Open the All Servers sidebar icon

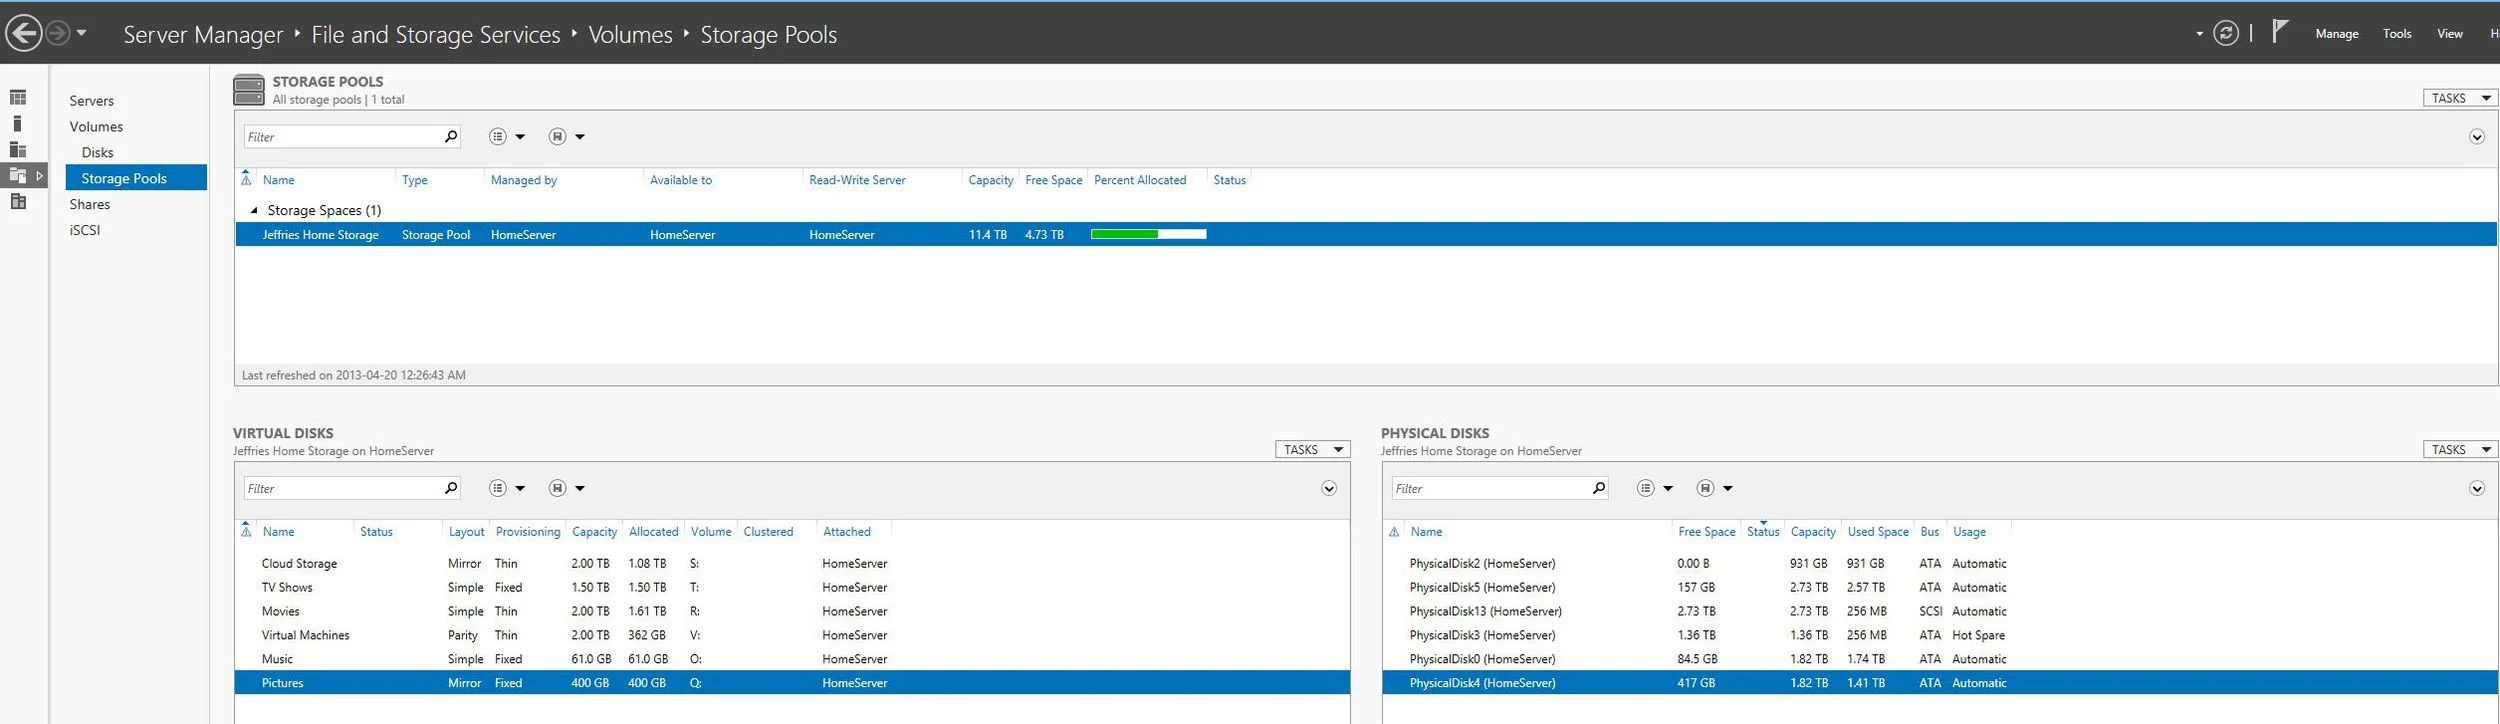pos(18,149)
